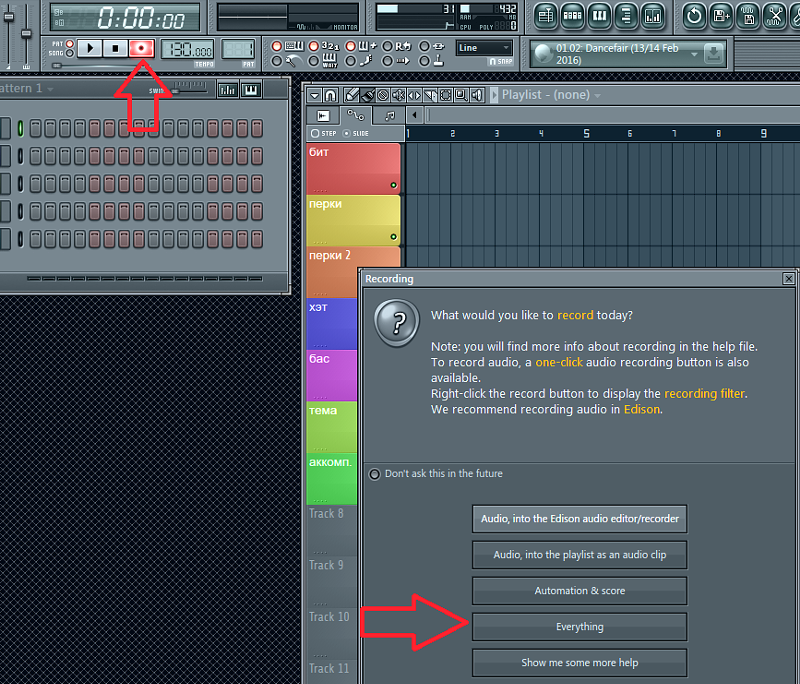
Task: Click the red Record button
Action: pos(141,48)
